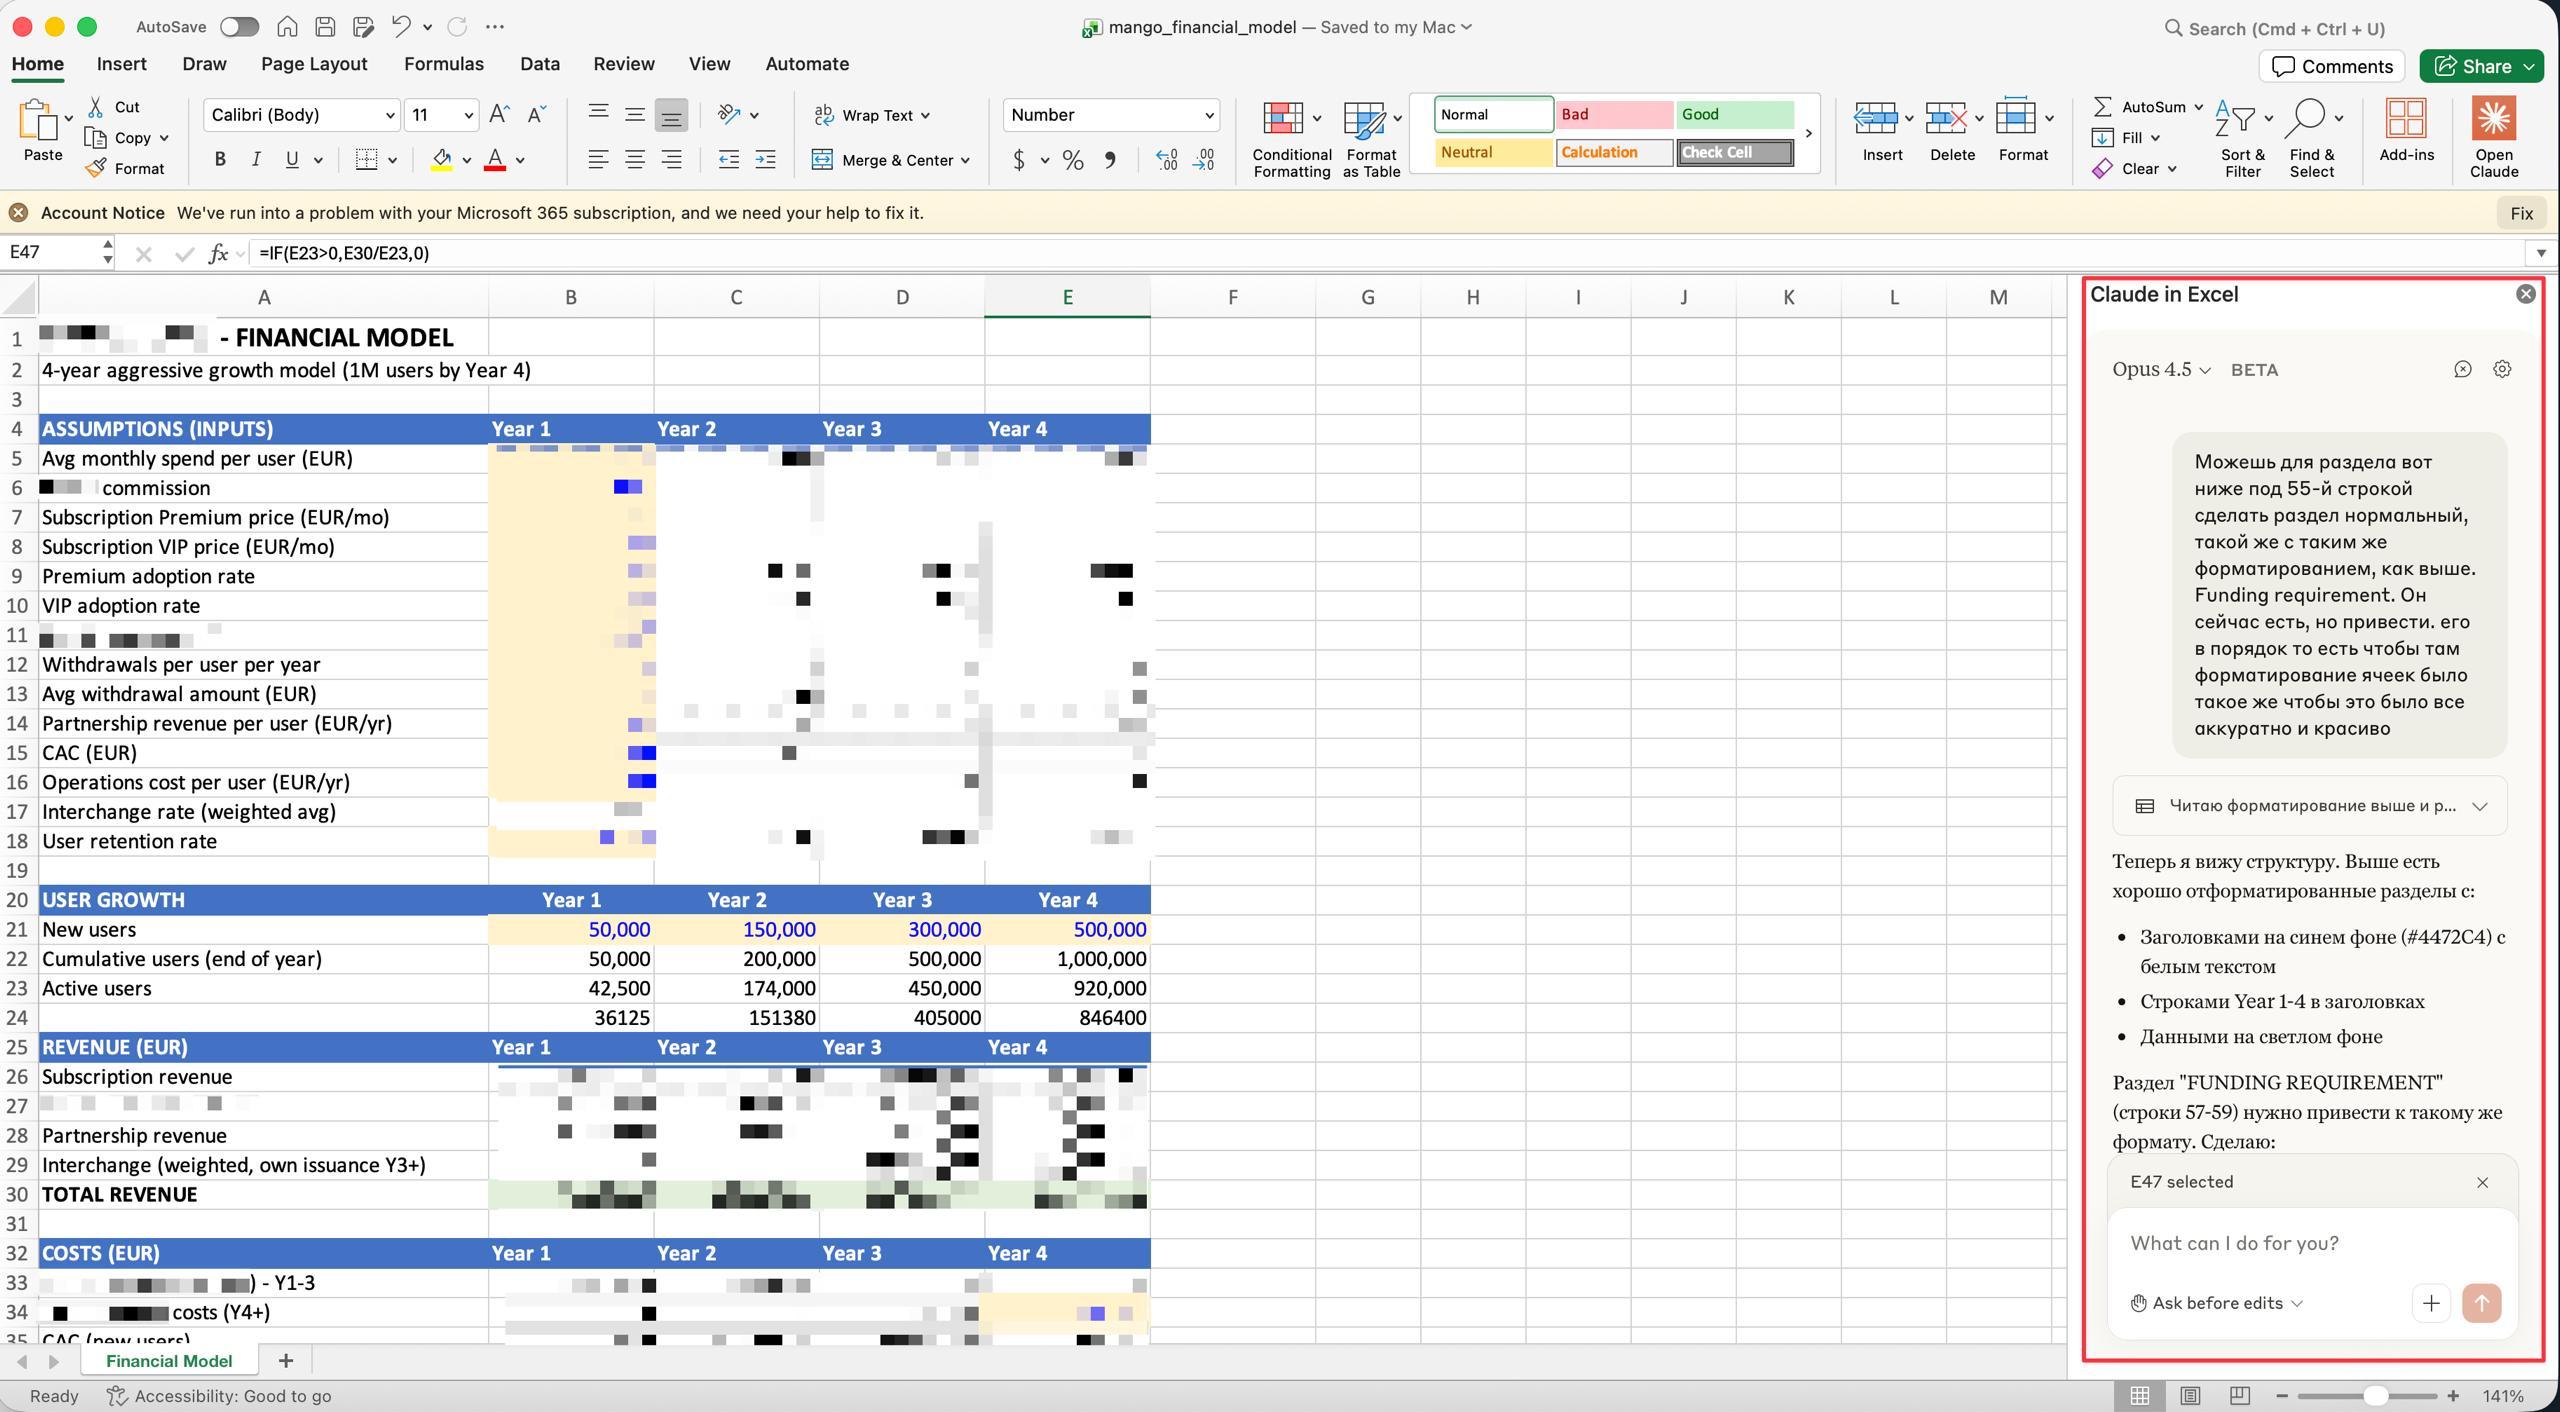The height and width of the screenshot is (1412, 2560).
Task: Switch to Page Layout view in status bar
Action: pyautogui.click(x=2190, y=1396)
